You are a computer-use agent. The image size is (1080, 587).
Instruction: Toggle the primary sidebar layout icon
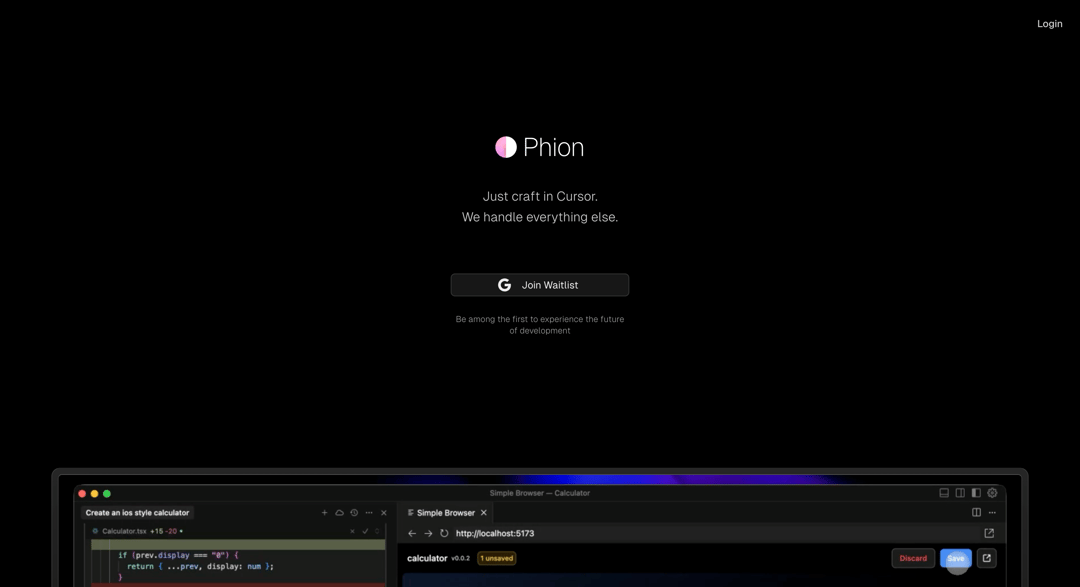click(976, 493)
